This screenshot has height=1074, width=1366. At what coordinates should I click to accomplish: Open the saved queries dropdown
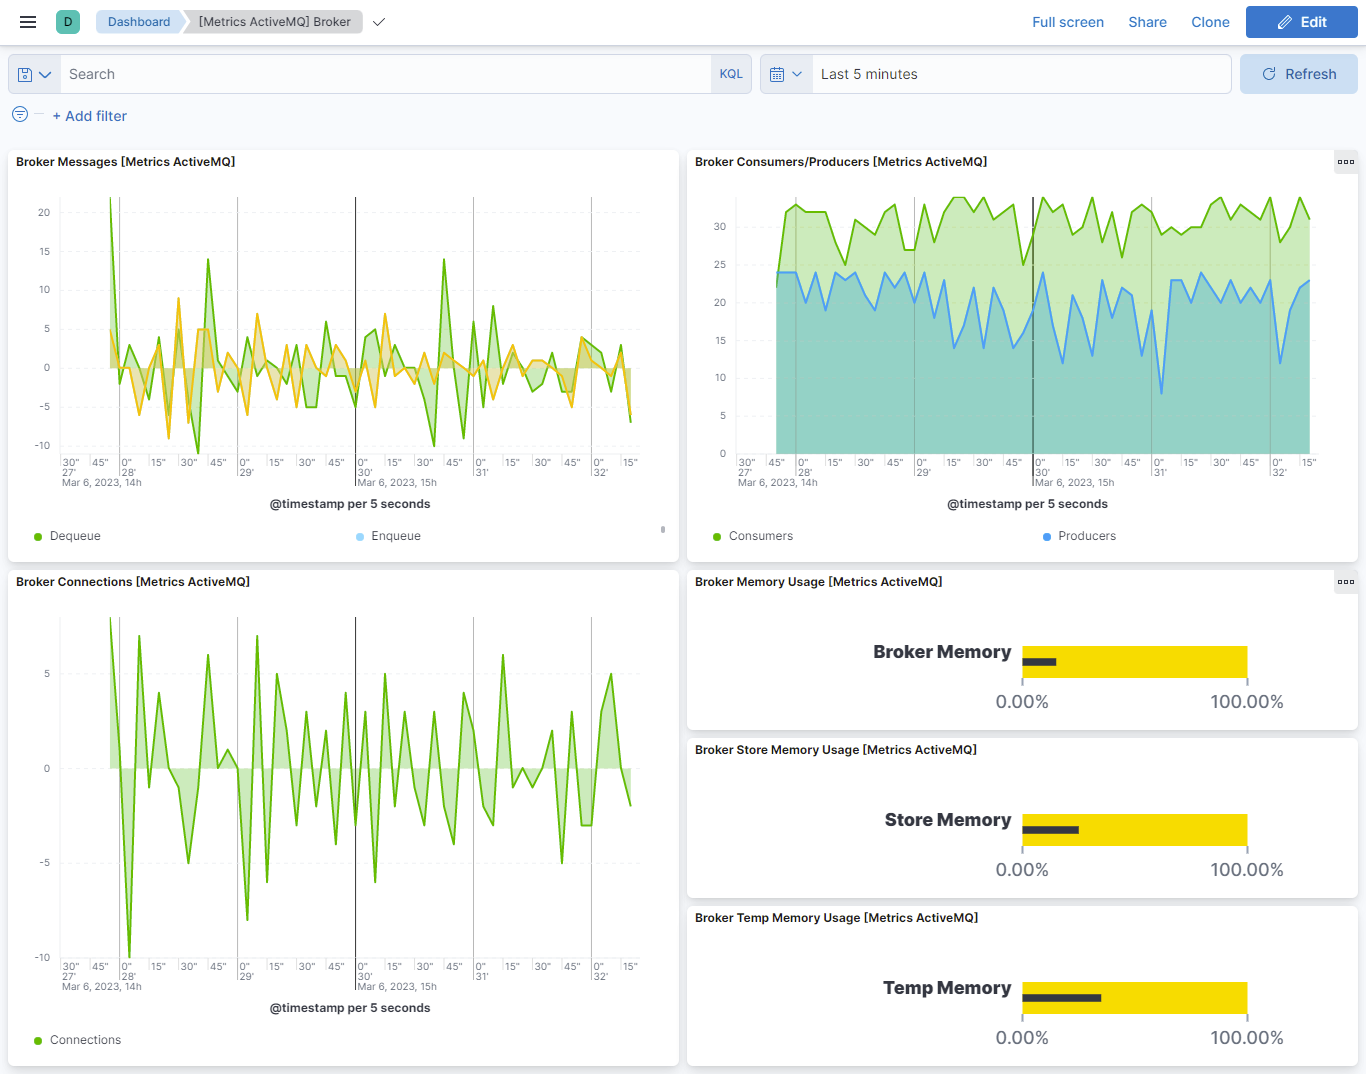coord(34,74)
